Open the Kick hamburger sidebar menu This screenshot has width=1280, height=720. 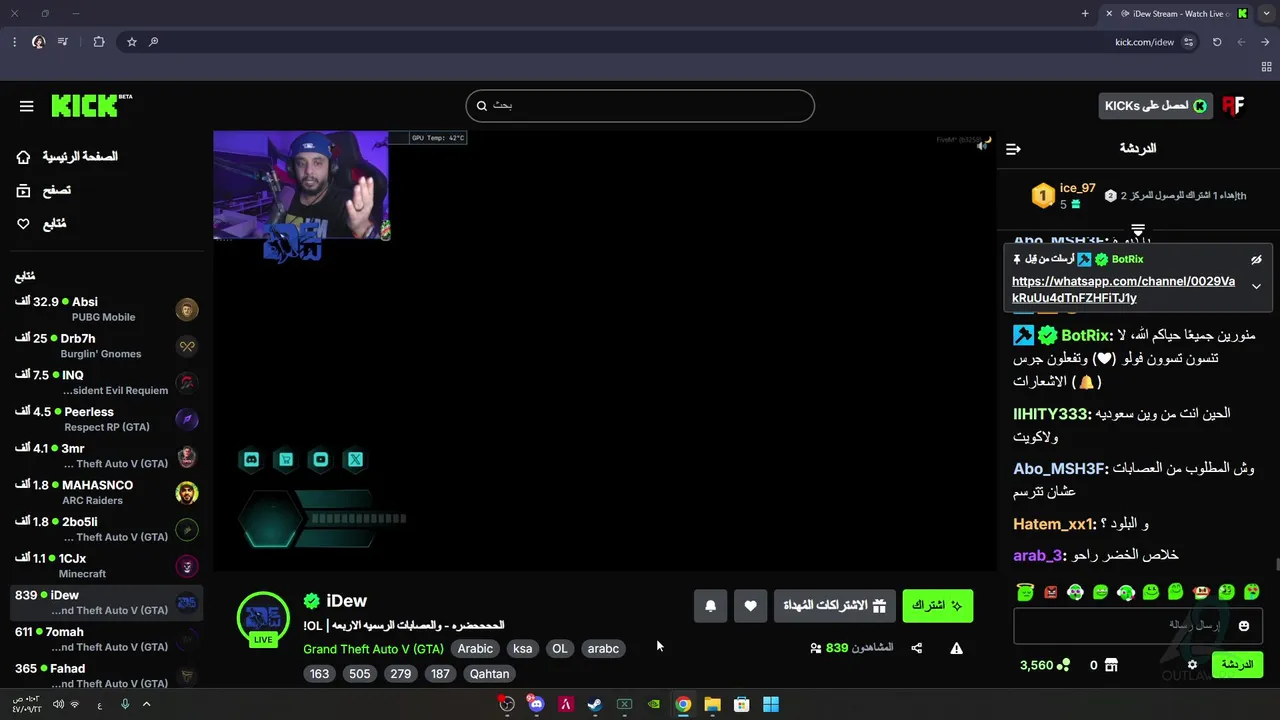tap(27, 106)
